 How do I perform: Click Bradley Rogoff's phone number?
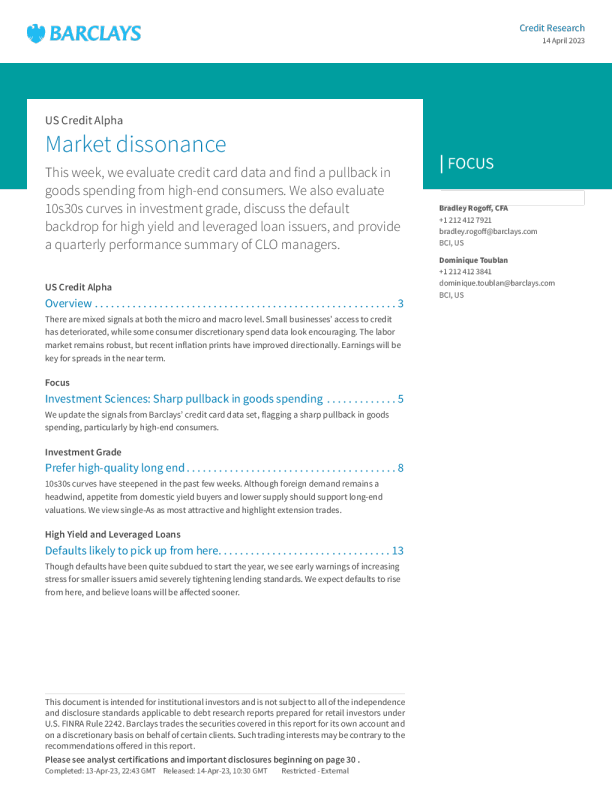click(x=465, y=220)
